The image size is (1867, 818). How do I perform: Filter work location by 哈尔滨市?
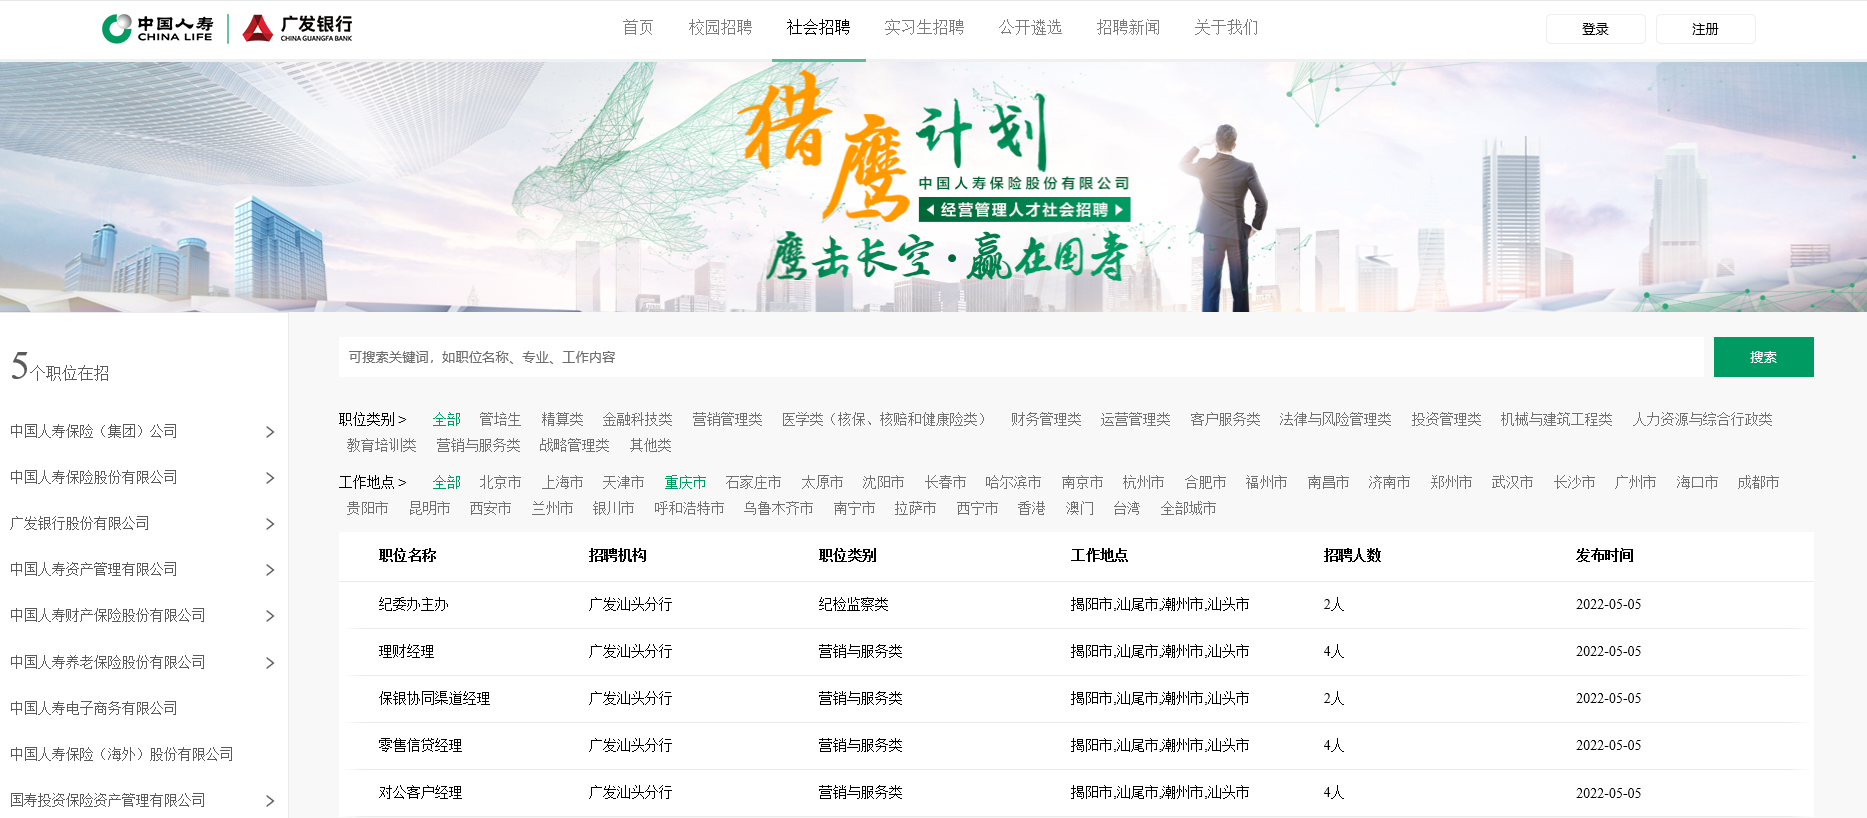point(1013,482)
